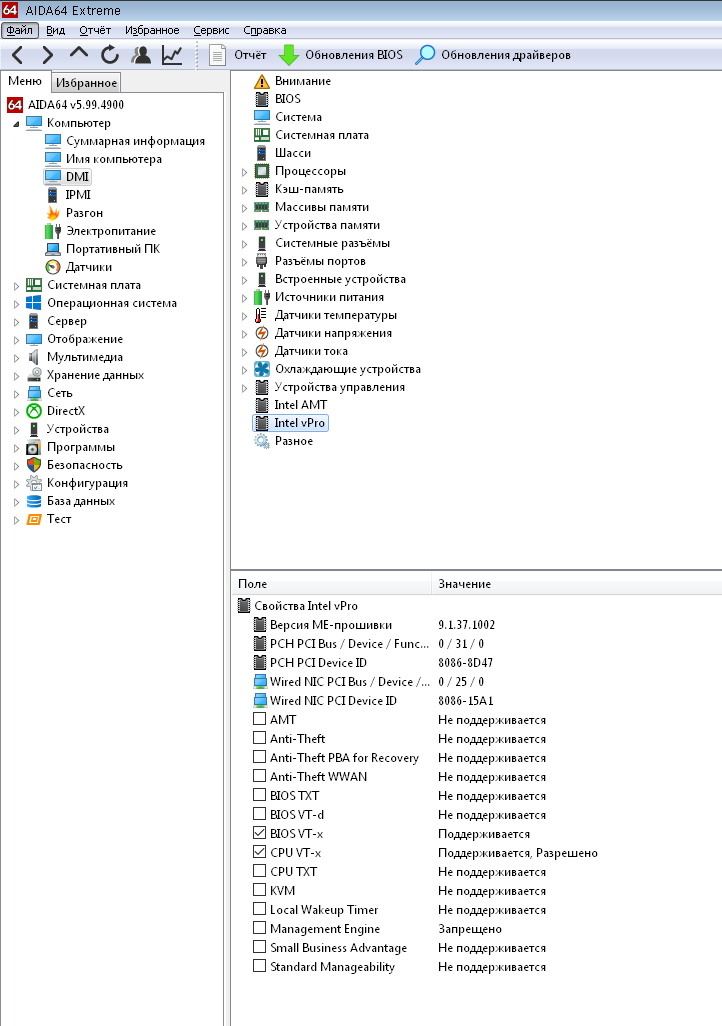Select Суммарная информация tree item
Screen dimensions: 722x1026
click(125, 141)
